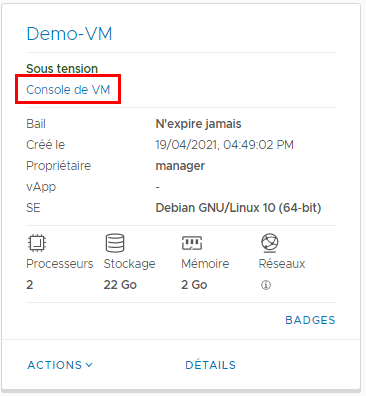The height and width of the screenshot is (396, 366).
Task: Select the Debian GNU/Linux 10 (64-bit) text
Action: tap(238, 208)
